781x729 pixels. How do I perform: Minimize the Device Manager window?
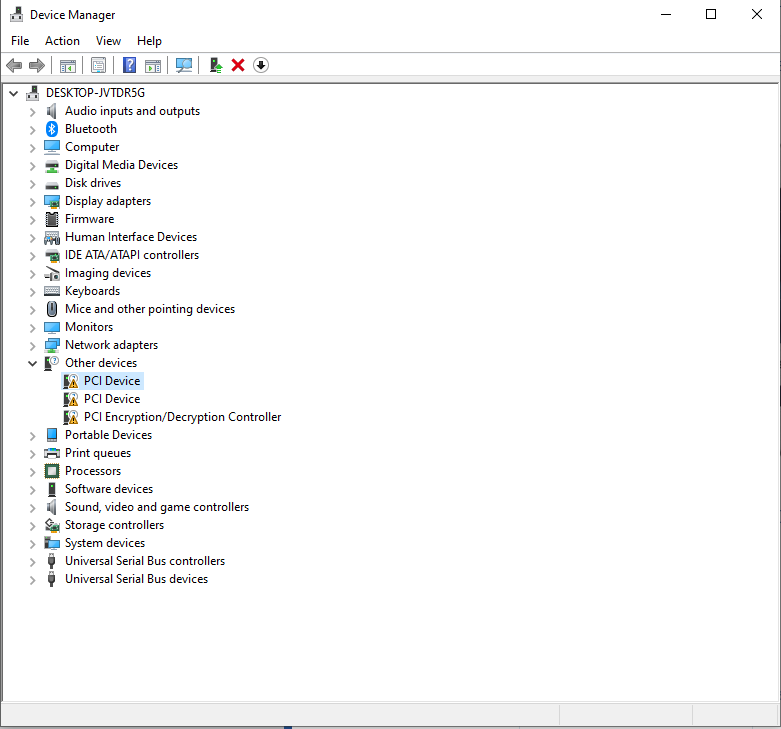(666, 14)
